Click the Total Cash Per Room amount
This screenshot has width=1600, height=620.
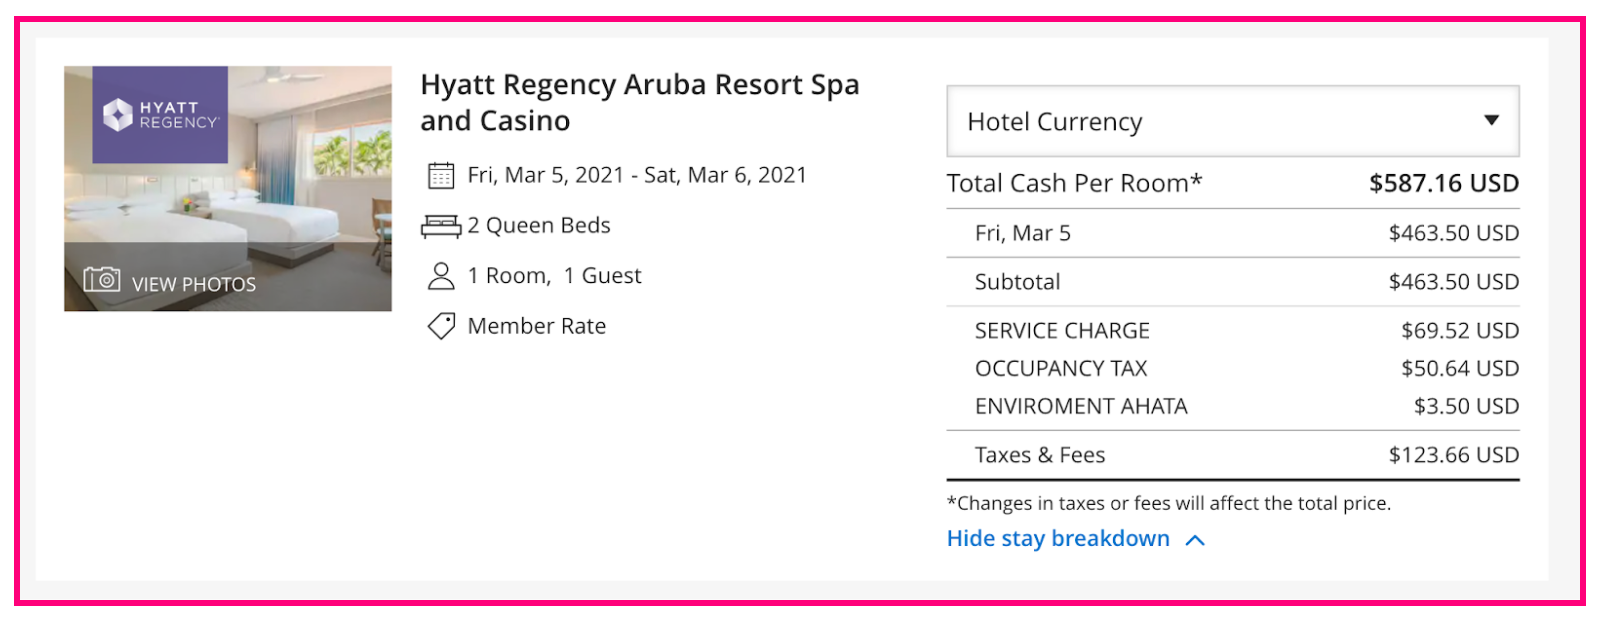[x=1444, y=183]
